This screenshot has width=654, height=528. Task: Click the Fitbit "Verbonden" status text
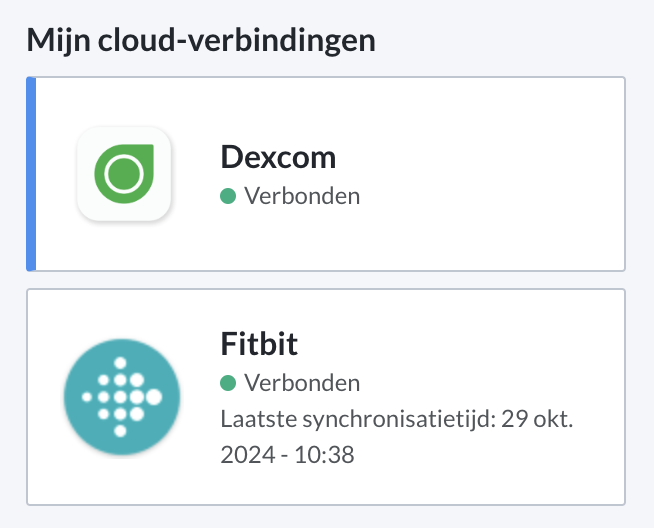point(302,383)
